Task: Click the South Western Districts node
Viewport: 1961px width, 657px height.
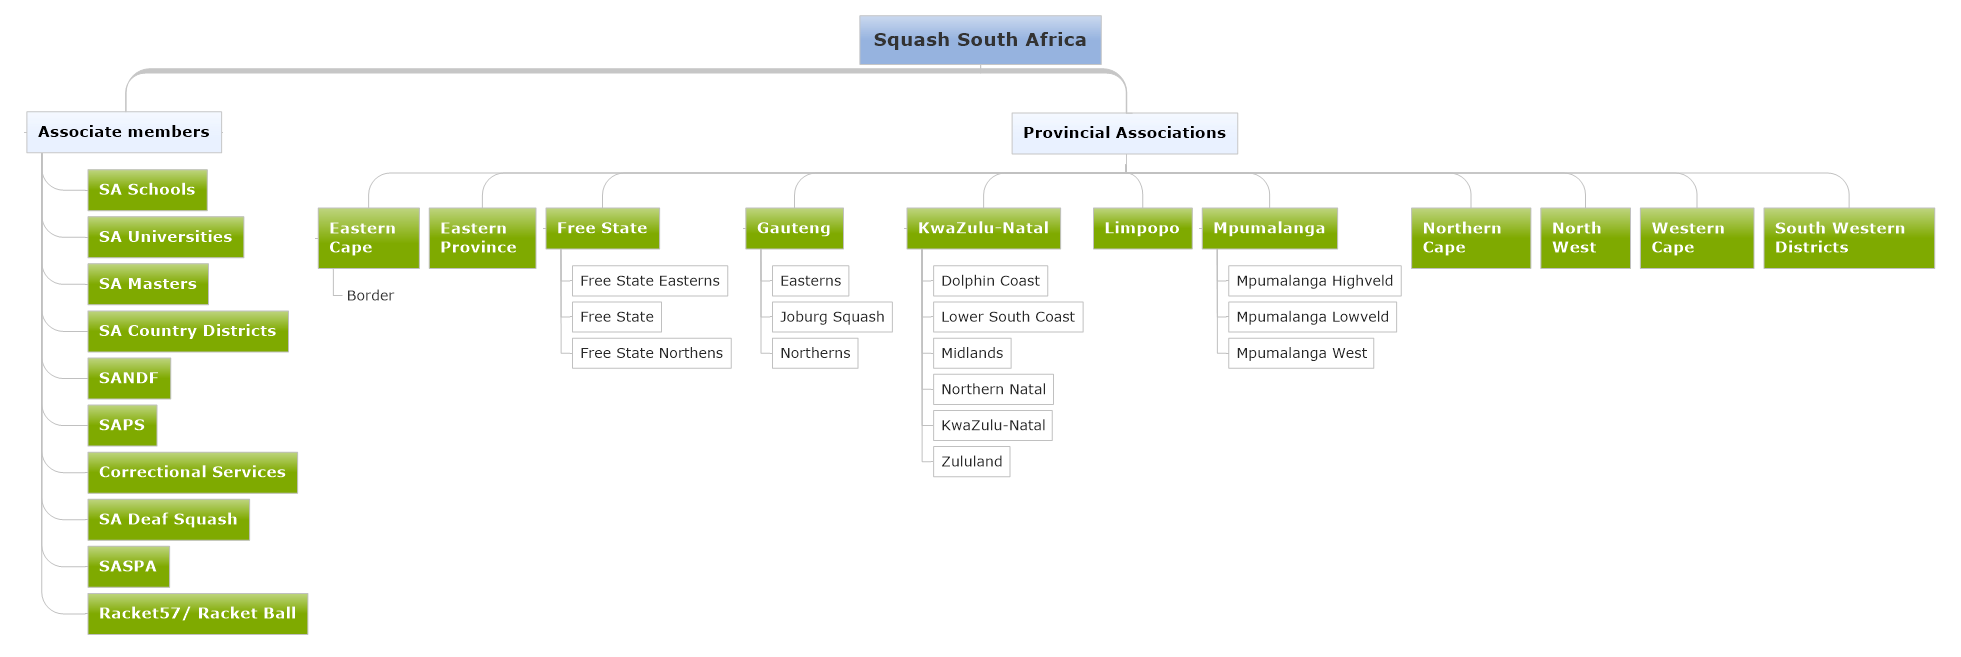Action: click(x=1848, y=238)
